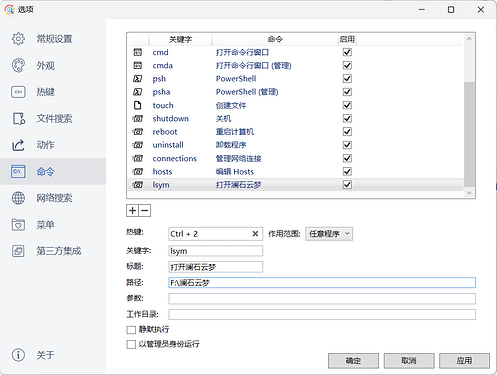This screenshot has width=497, height=375.
Task: Click the 应用 button
Action: point(464,361)
